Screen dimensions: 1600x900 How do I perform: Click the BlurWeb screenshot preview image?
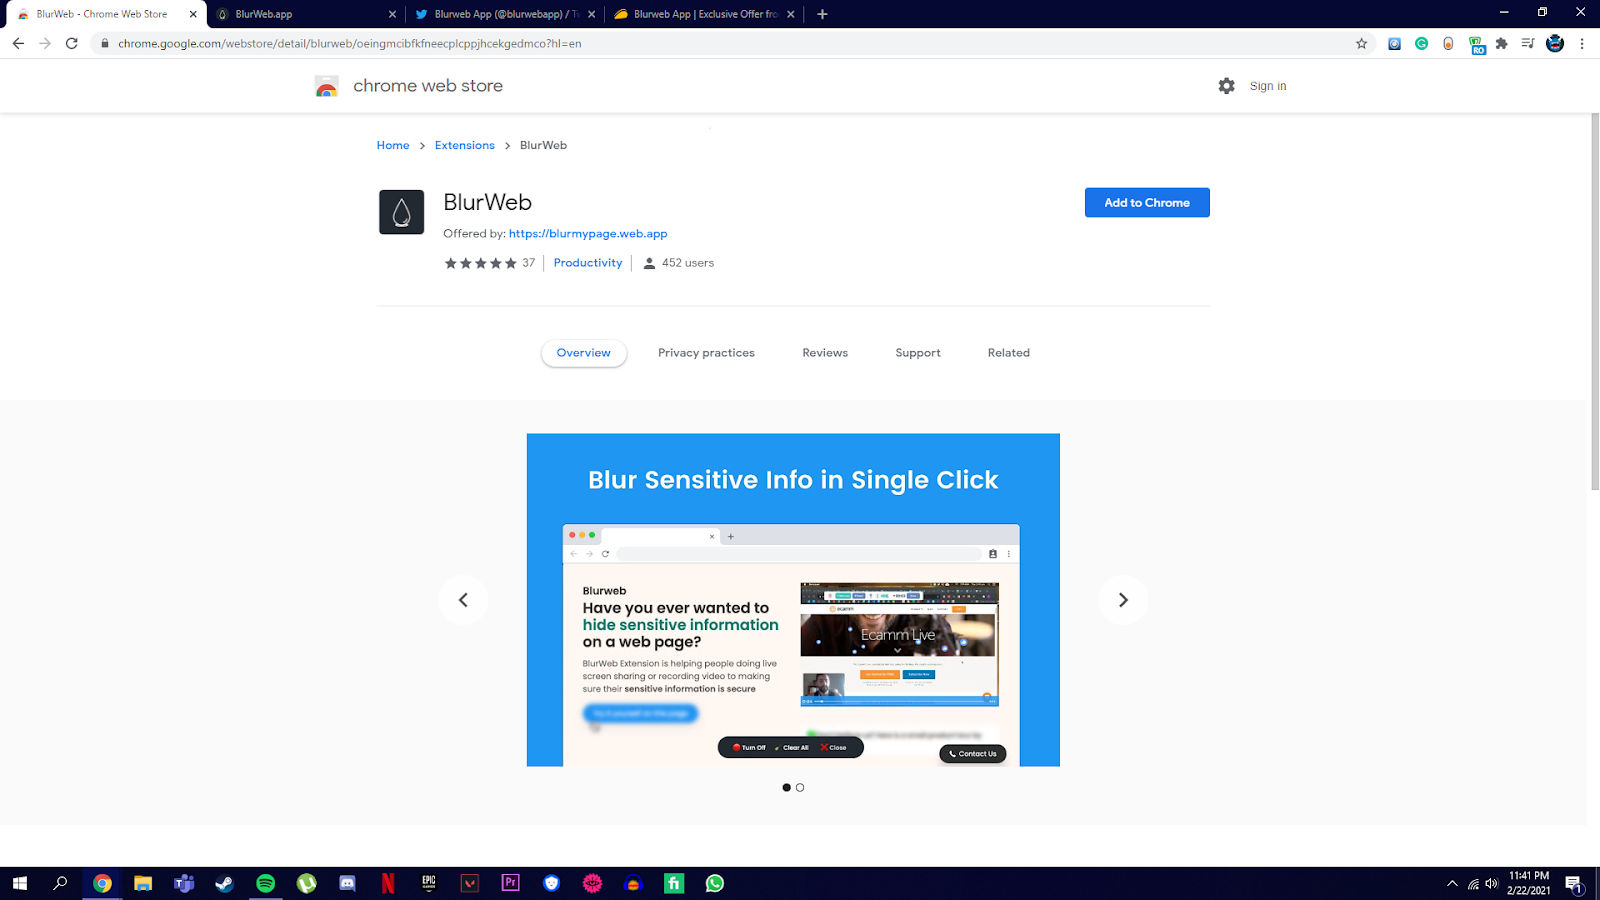pos(793,600)
